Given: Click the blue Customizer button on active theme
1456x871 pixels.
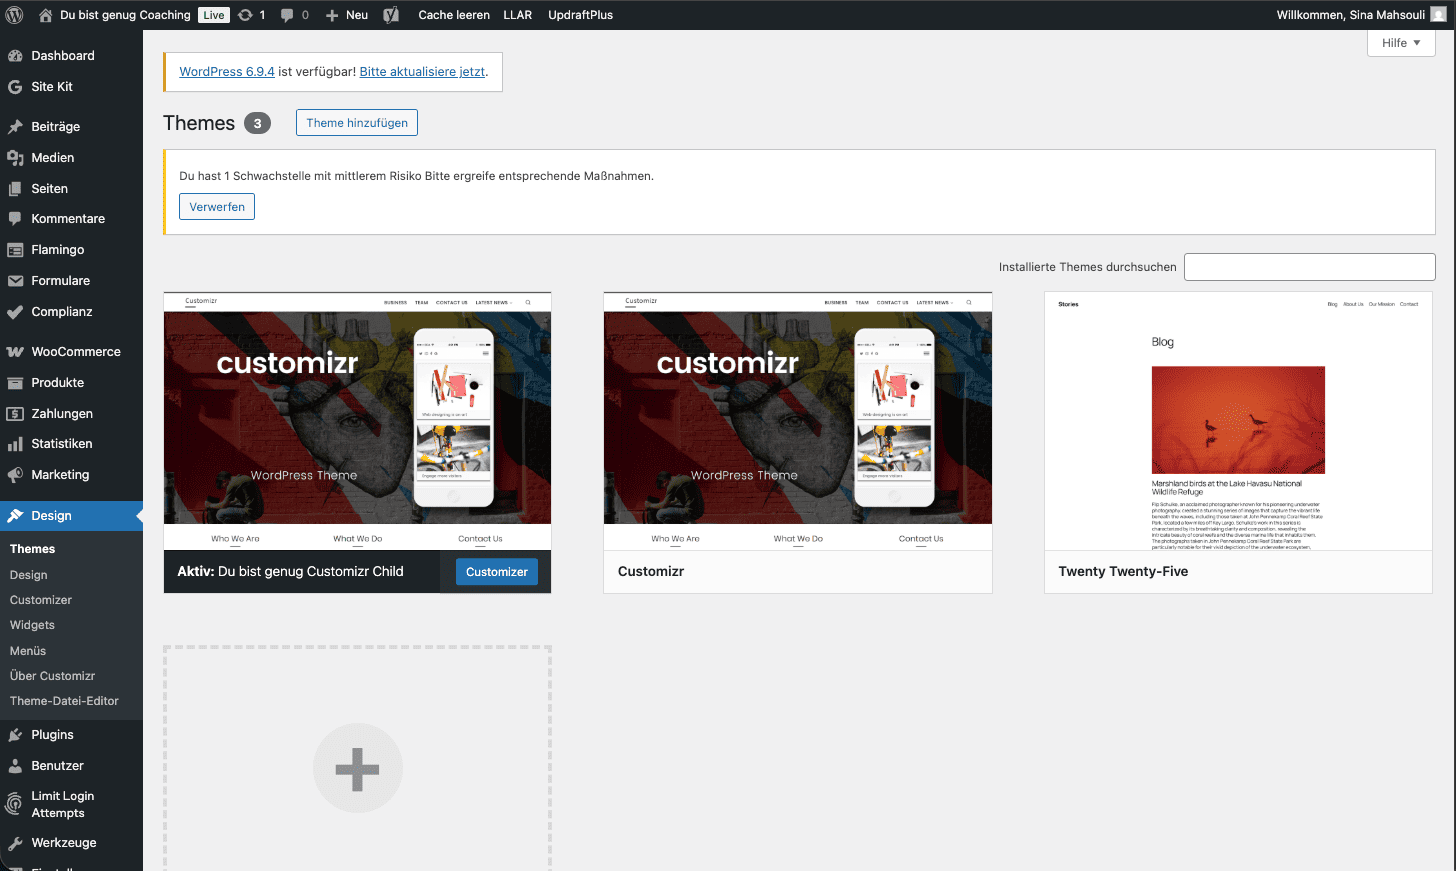Looking at the screenshot, I should [497, 572].
